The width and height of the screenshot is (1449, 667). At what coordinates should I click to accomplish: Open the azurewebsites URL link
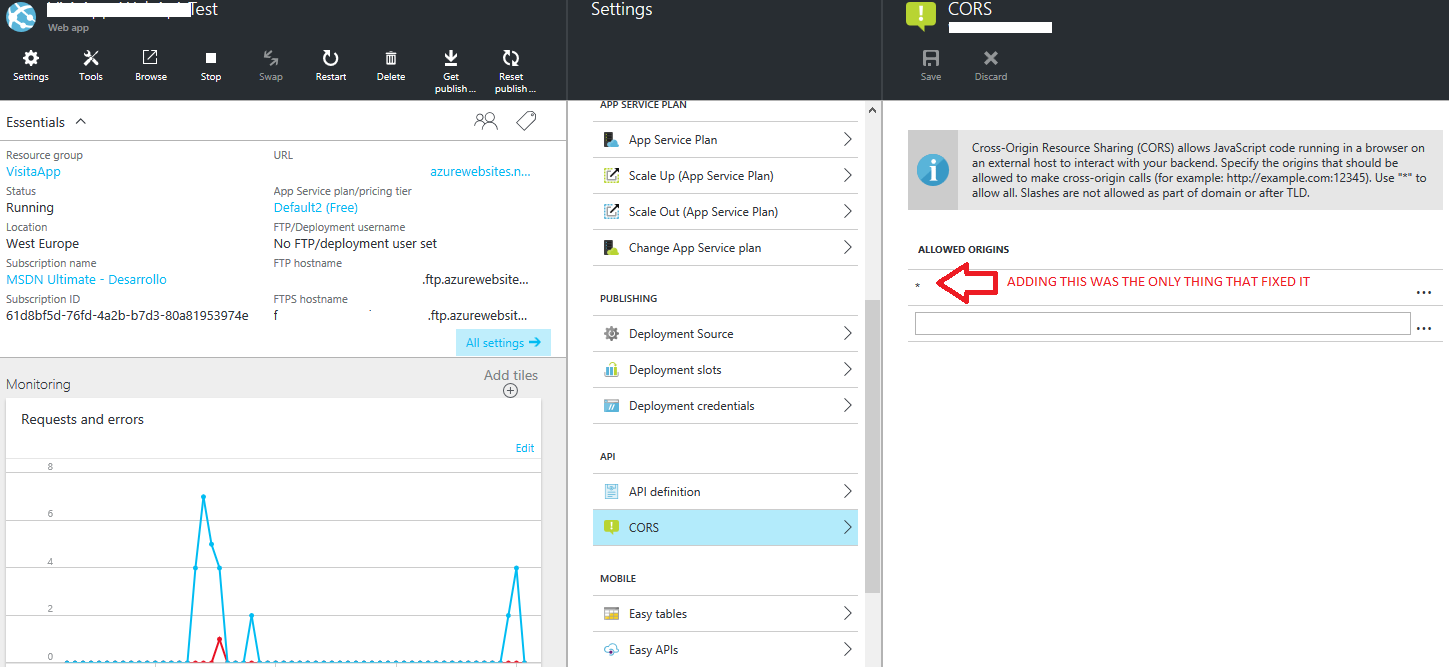tap(480, 172)
